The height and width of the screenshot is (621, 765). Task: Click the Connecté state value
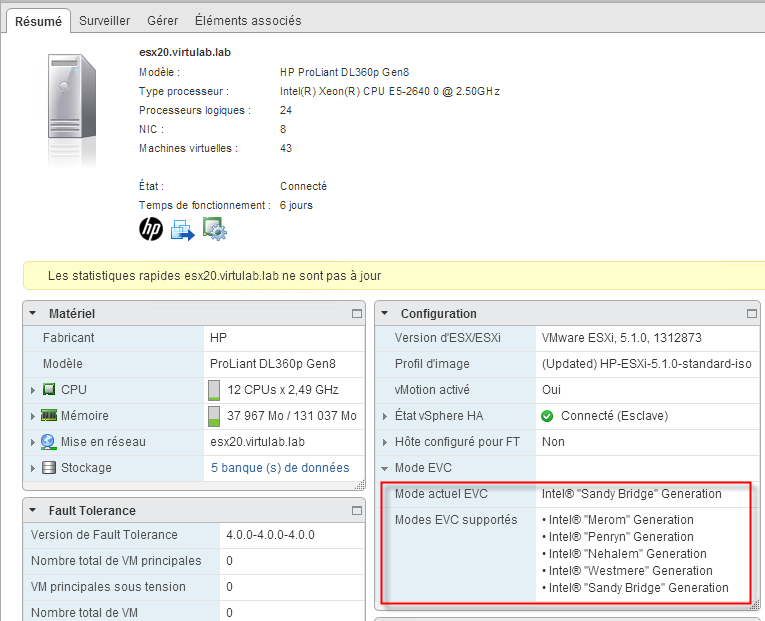(303, 186)
